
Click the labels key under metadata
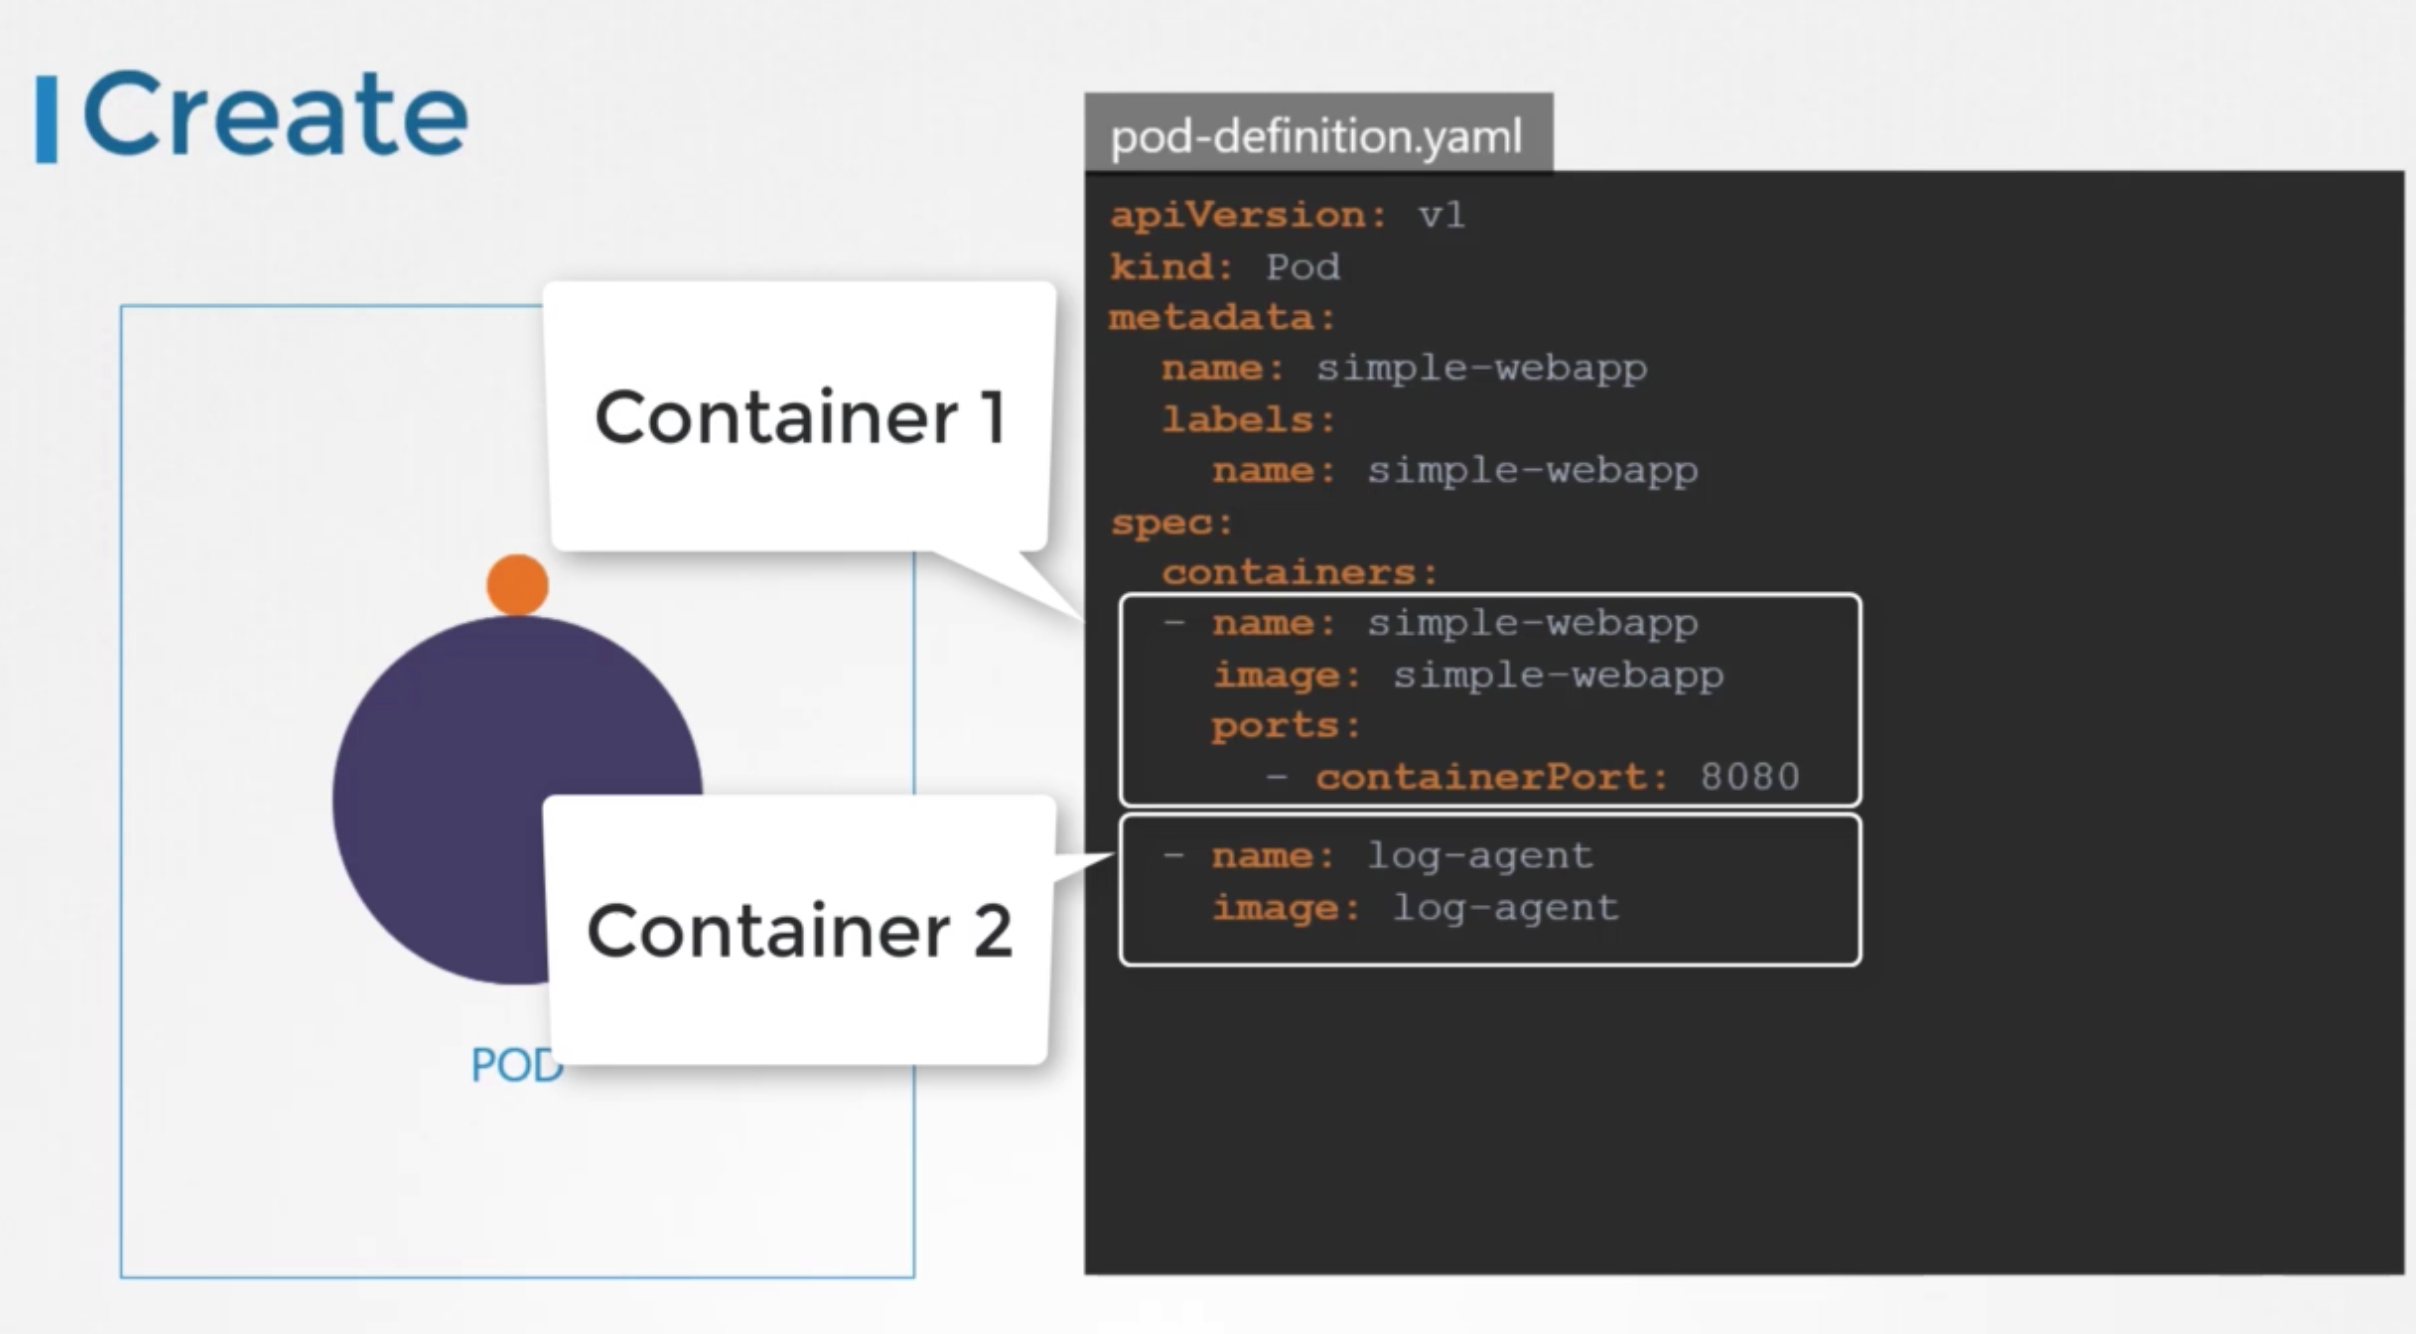click(x=1247, y=420)
